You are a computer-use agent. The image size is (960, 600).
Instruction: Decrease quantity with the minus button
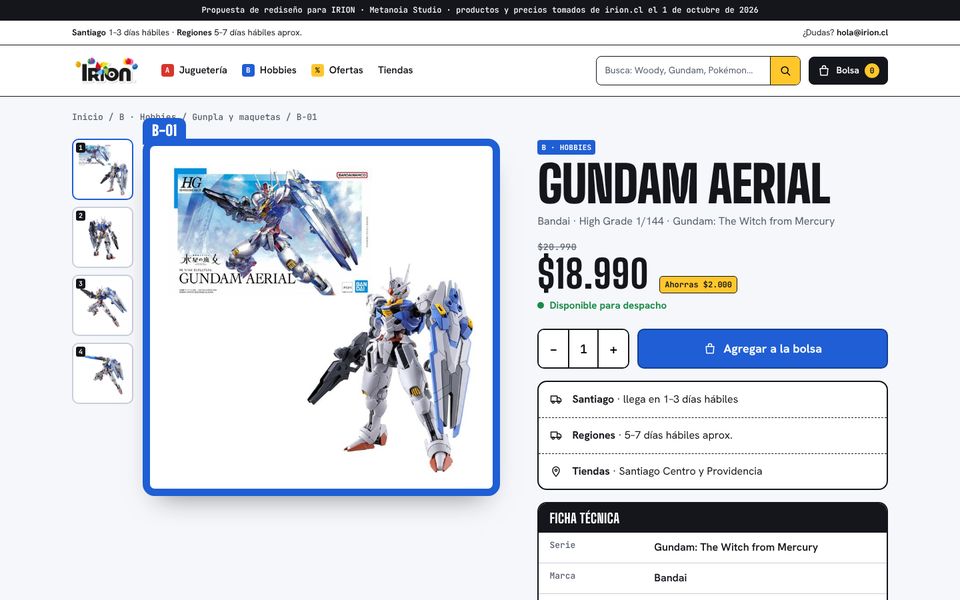click(x=553, y=349)
